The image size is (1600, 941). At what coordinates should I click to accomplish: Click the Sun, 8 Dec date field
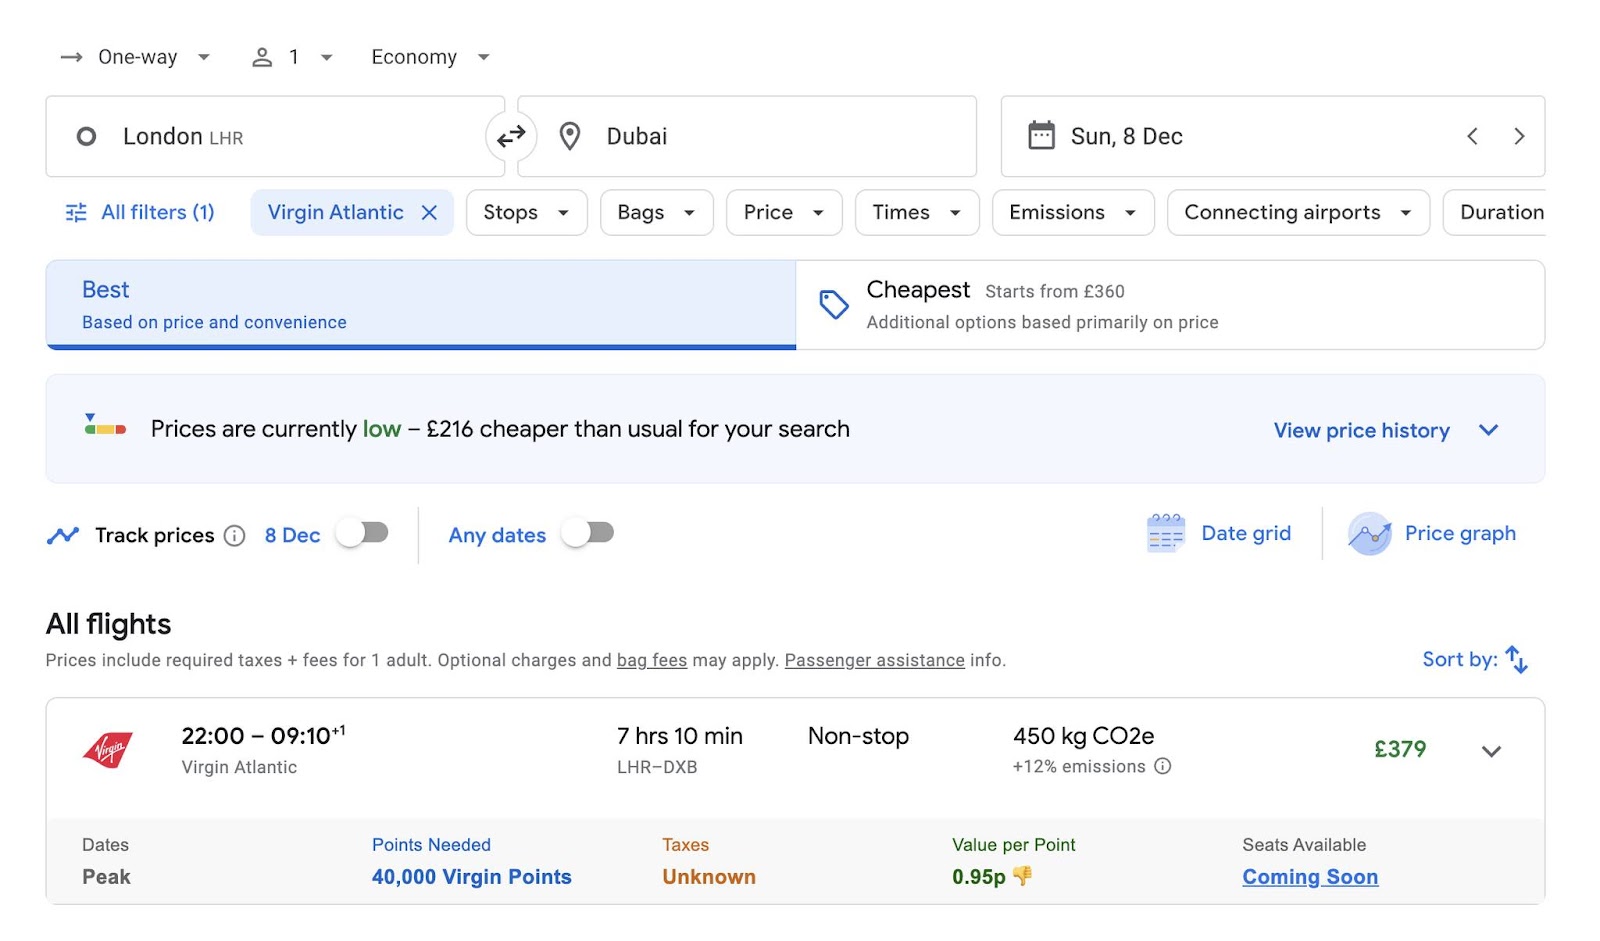coord(1272,136)
